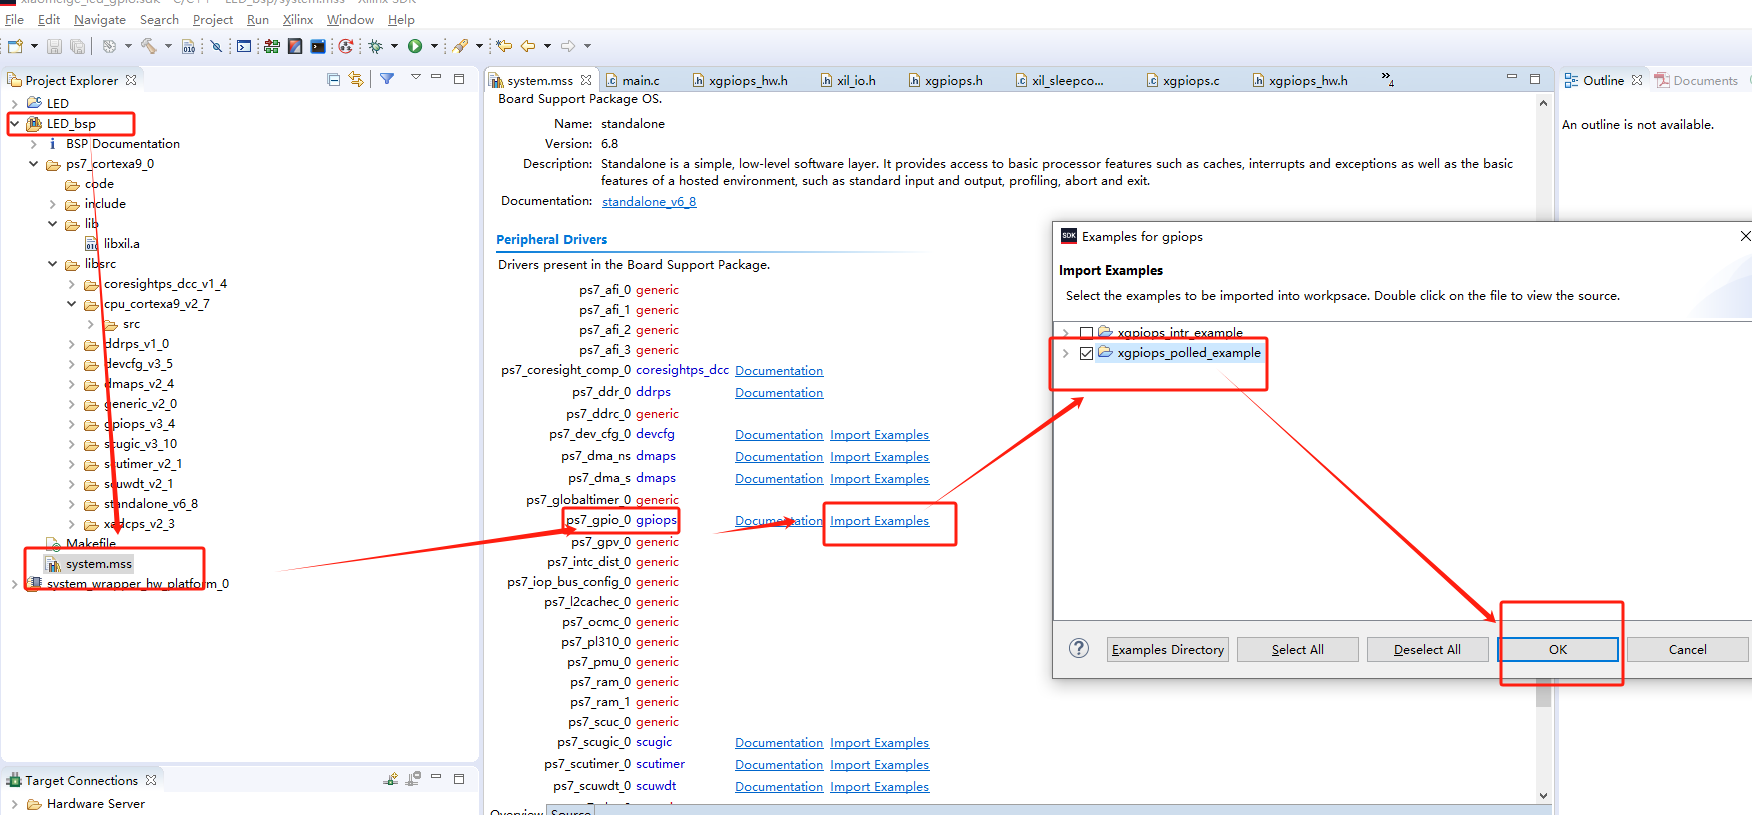Expand the coresightps_dcc_v1_4 folder

[x=72, y=284]
